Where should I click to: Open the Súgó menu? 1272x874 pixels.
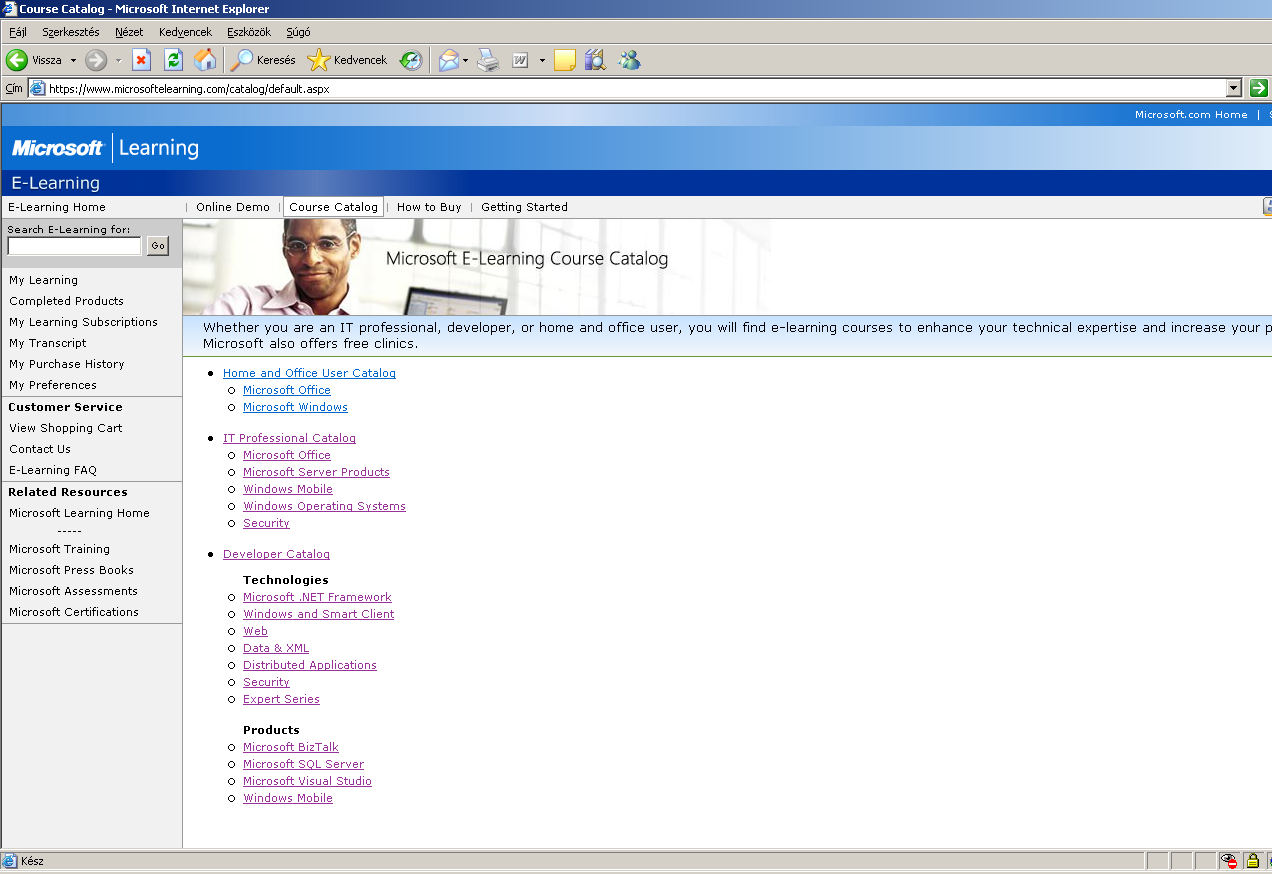(x=298, y=32)
